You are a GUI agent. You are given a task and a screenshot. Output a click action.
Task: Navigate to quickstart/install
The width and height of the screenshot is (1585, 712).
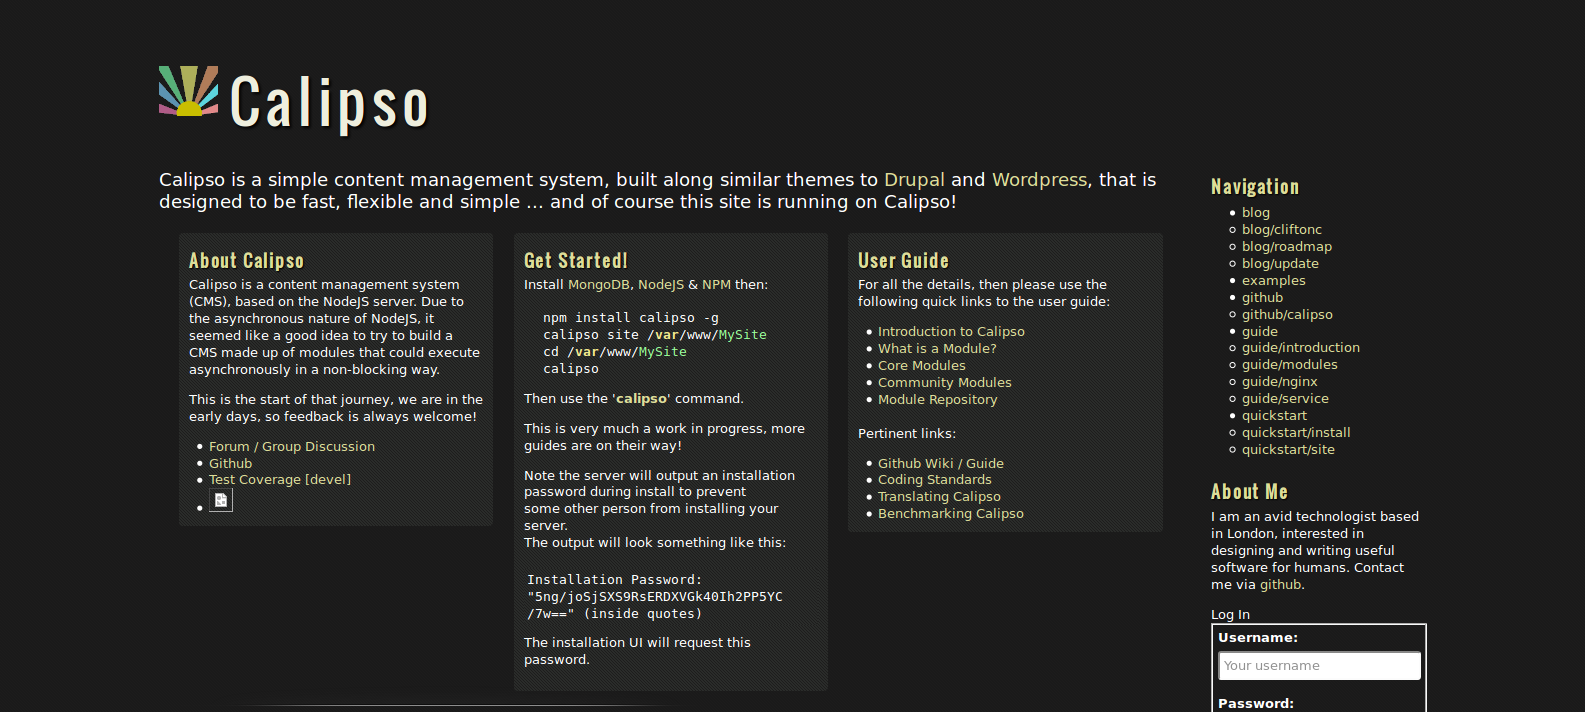1296,433
